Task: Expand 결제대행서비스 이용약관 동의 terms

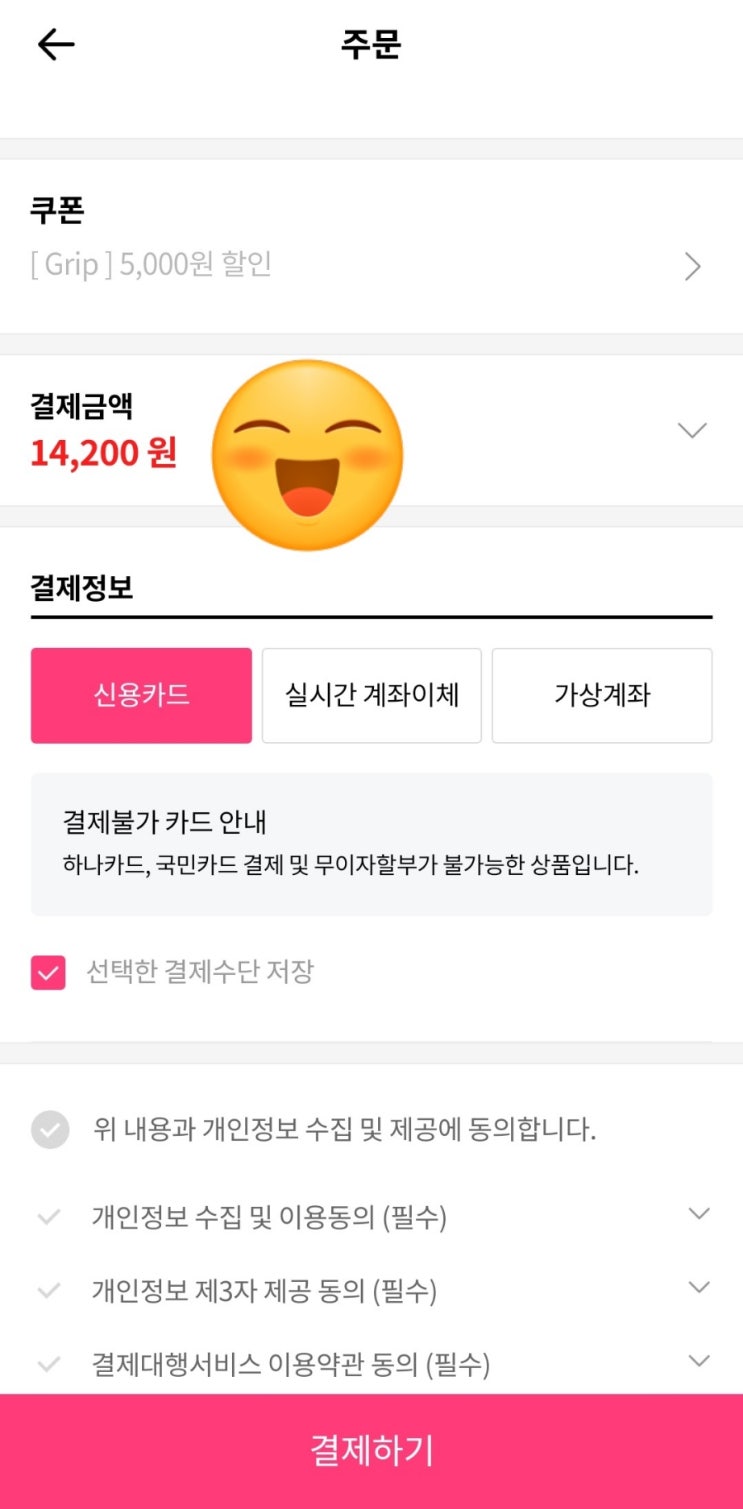Action: (699, 1361)
